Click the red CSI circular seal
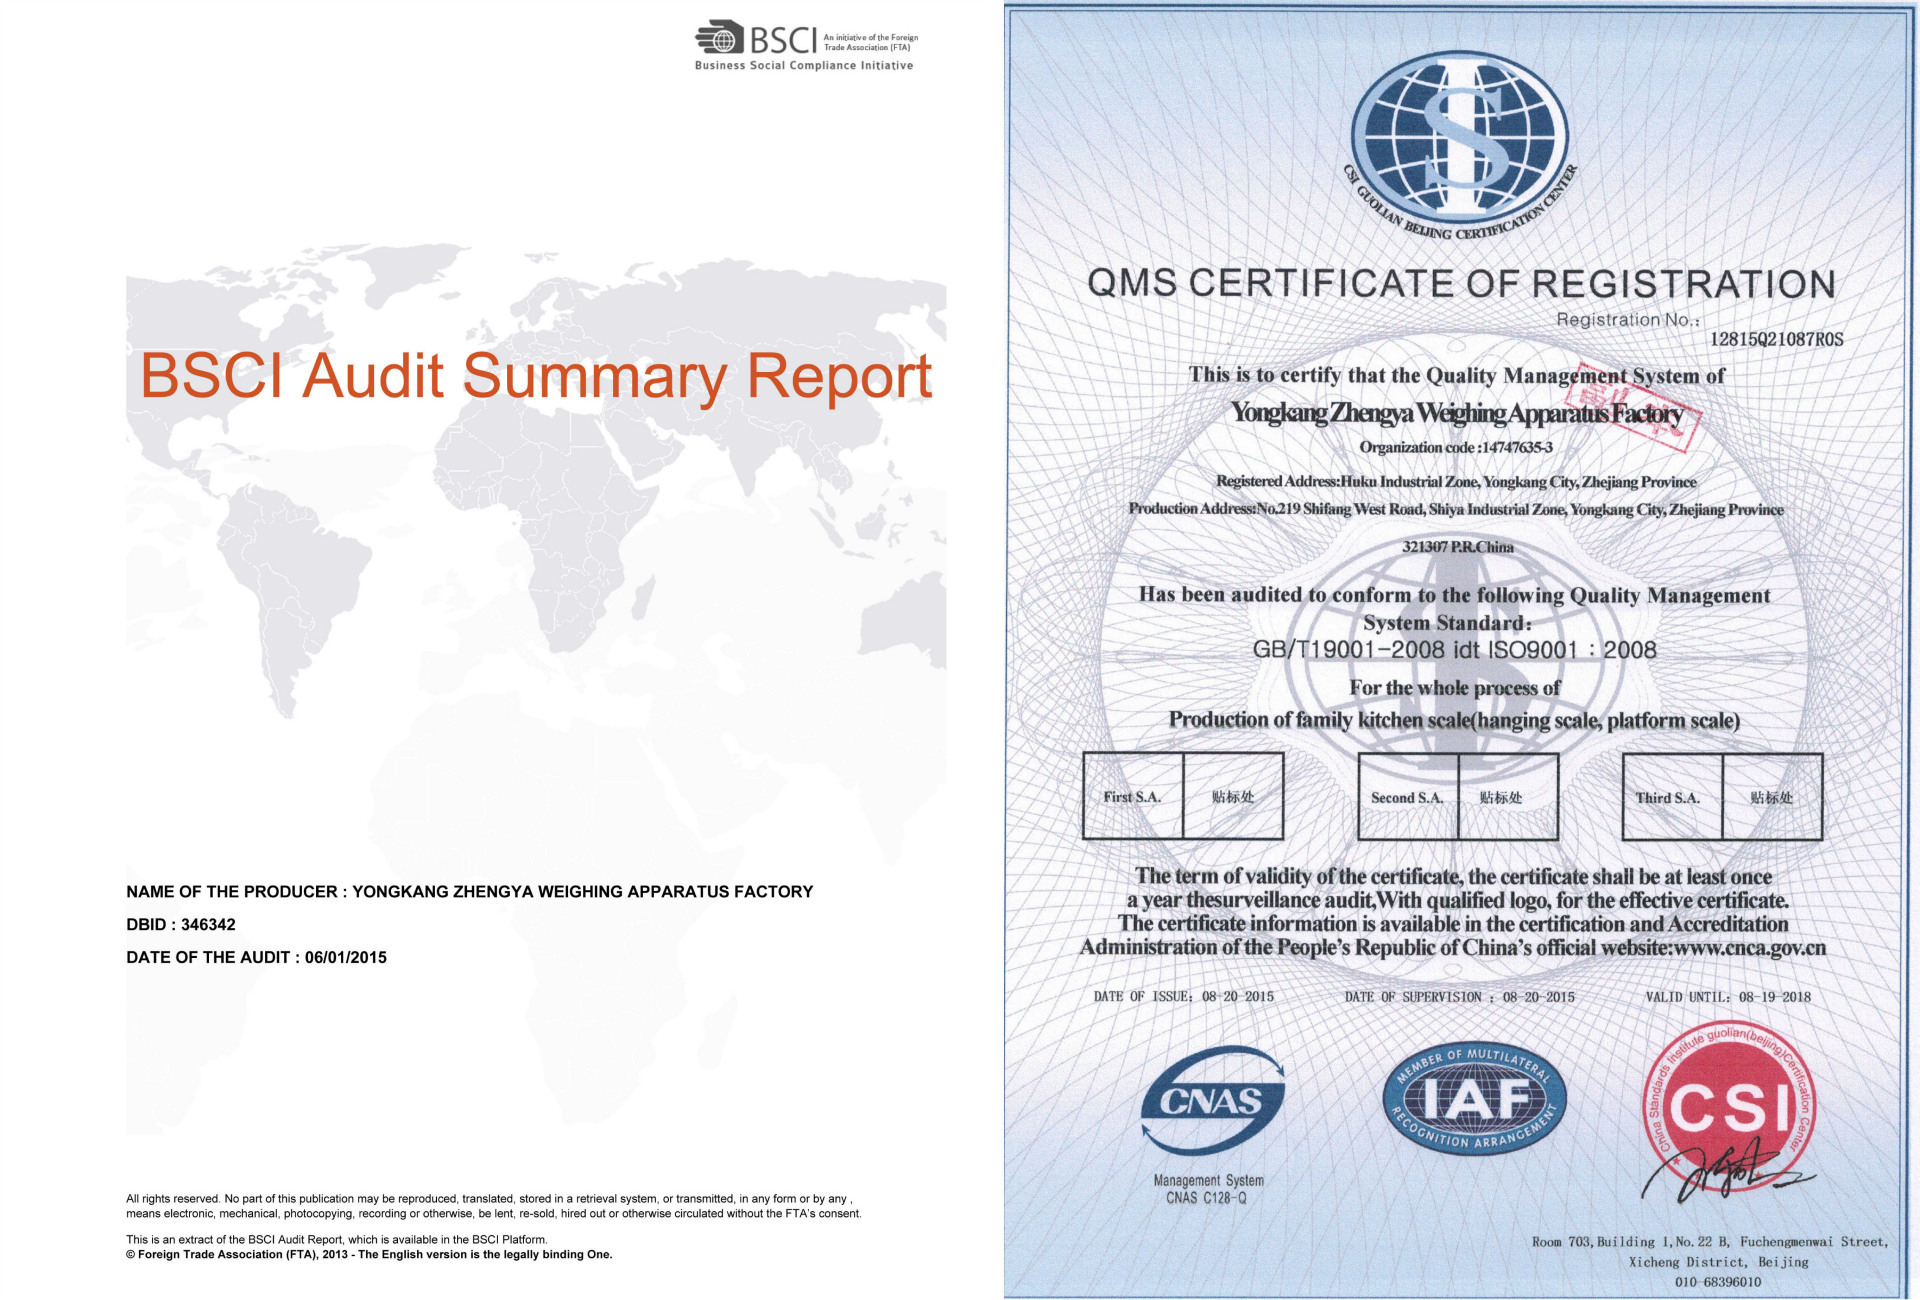The width and height of the screenshot is (1920, 1300). 1728,1106
